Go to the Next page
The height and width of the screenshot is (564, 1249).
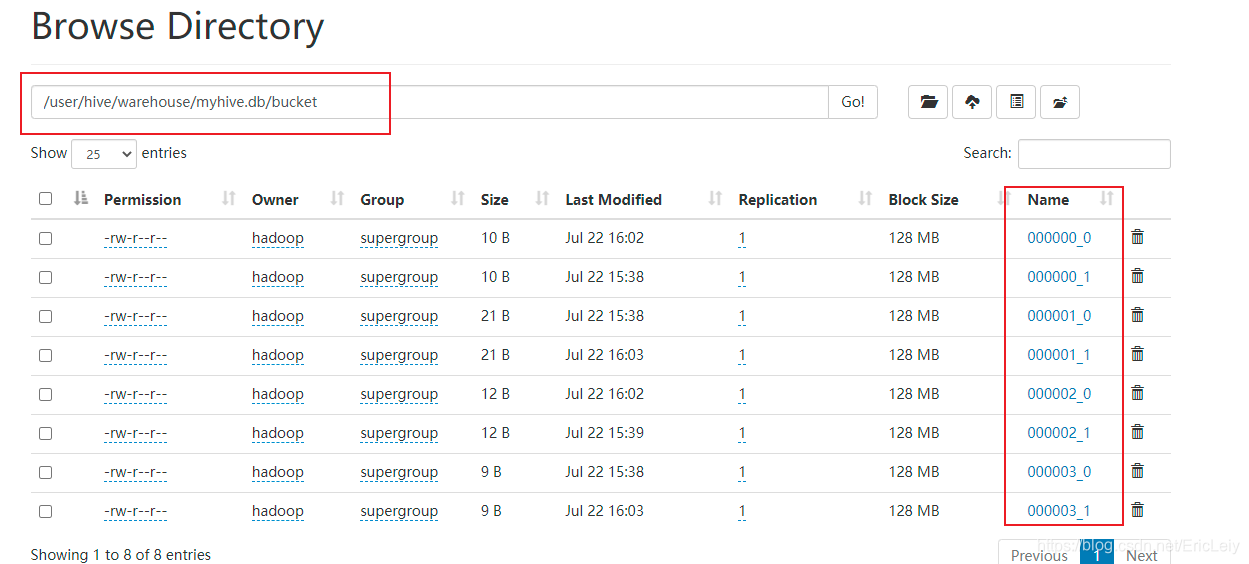[1141, 555]
